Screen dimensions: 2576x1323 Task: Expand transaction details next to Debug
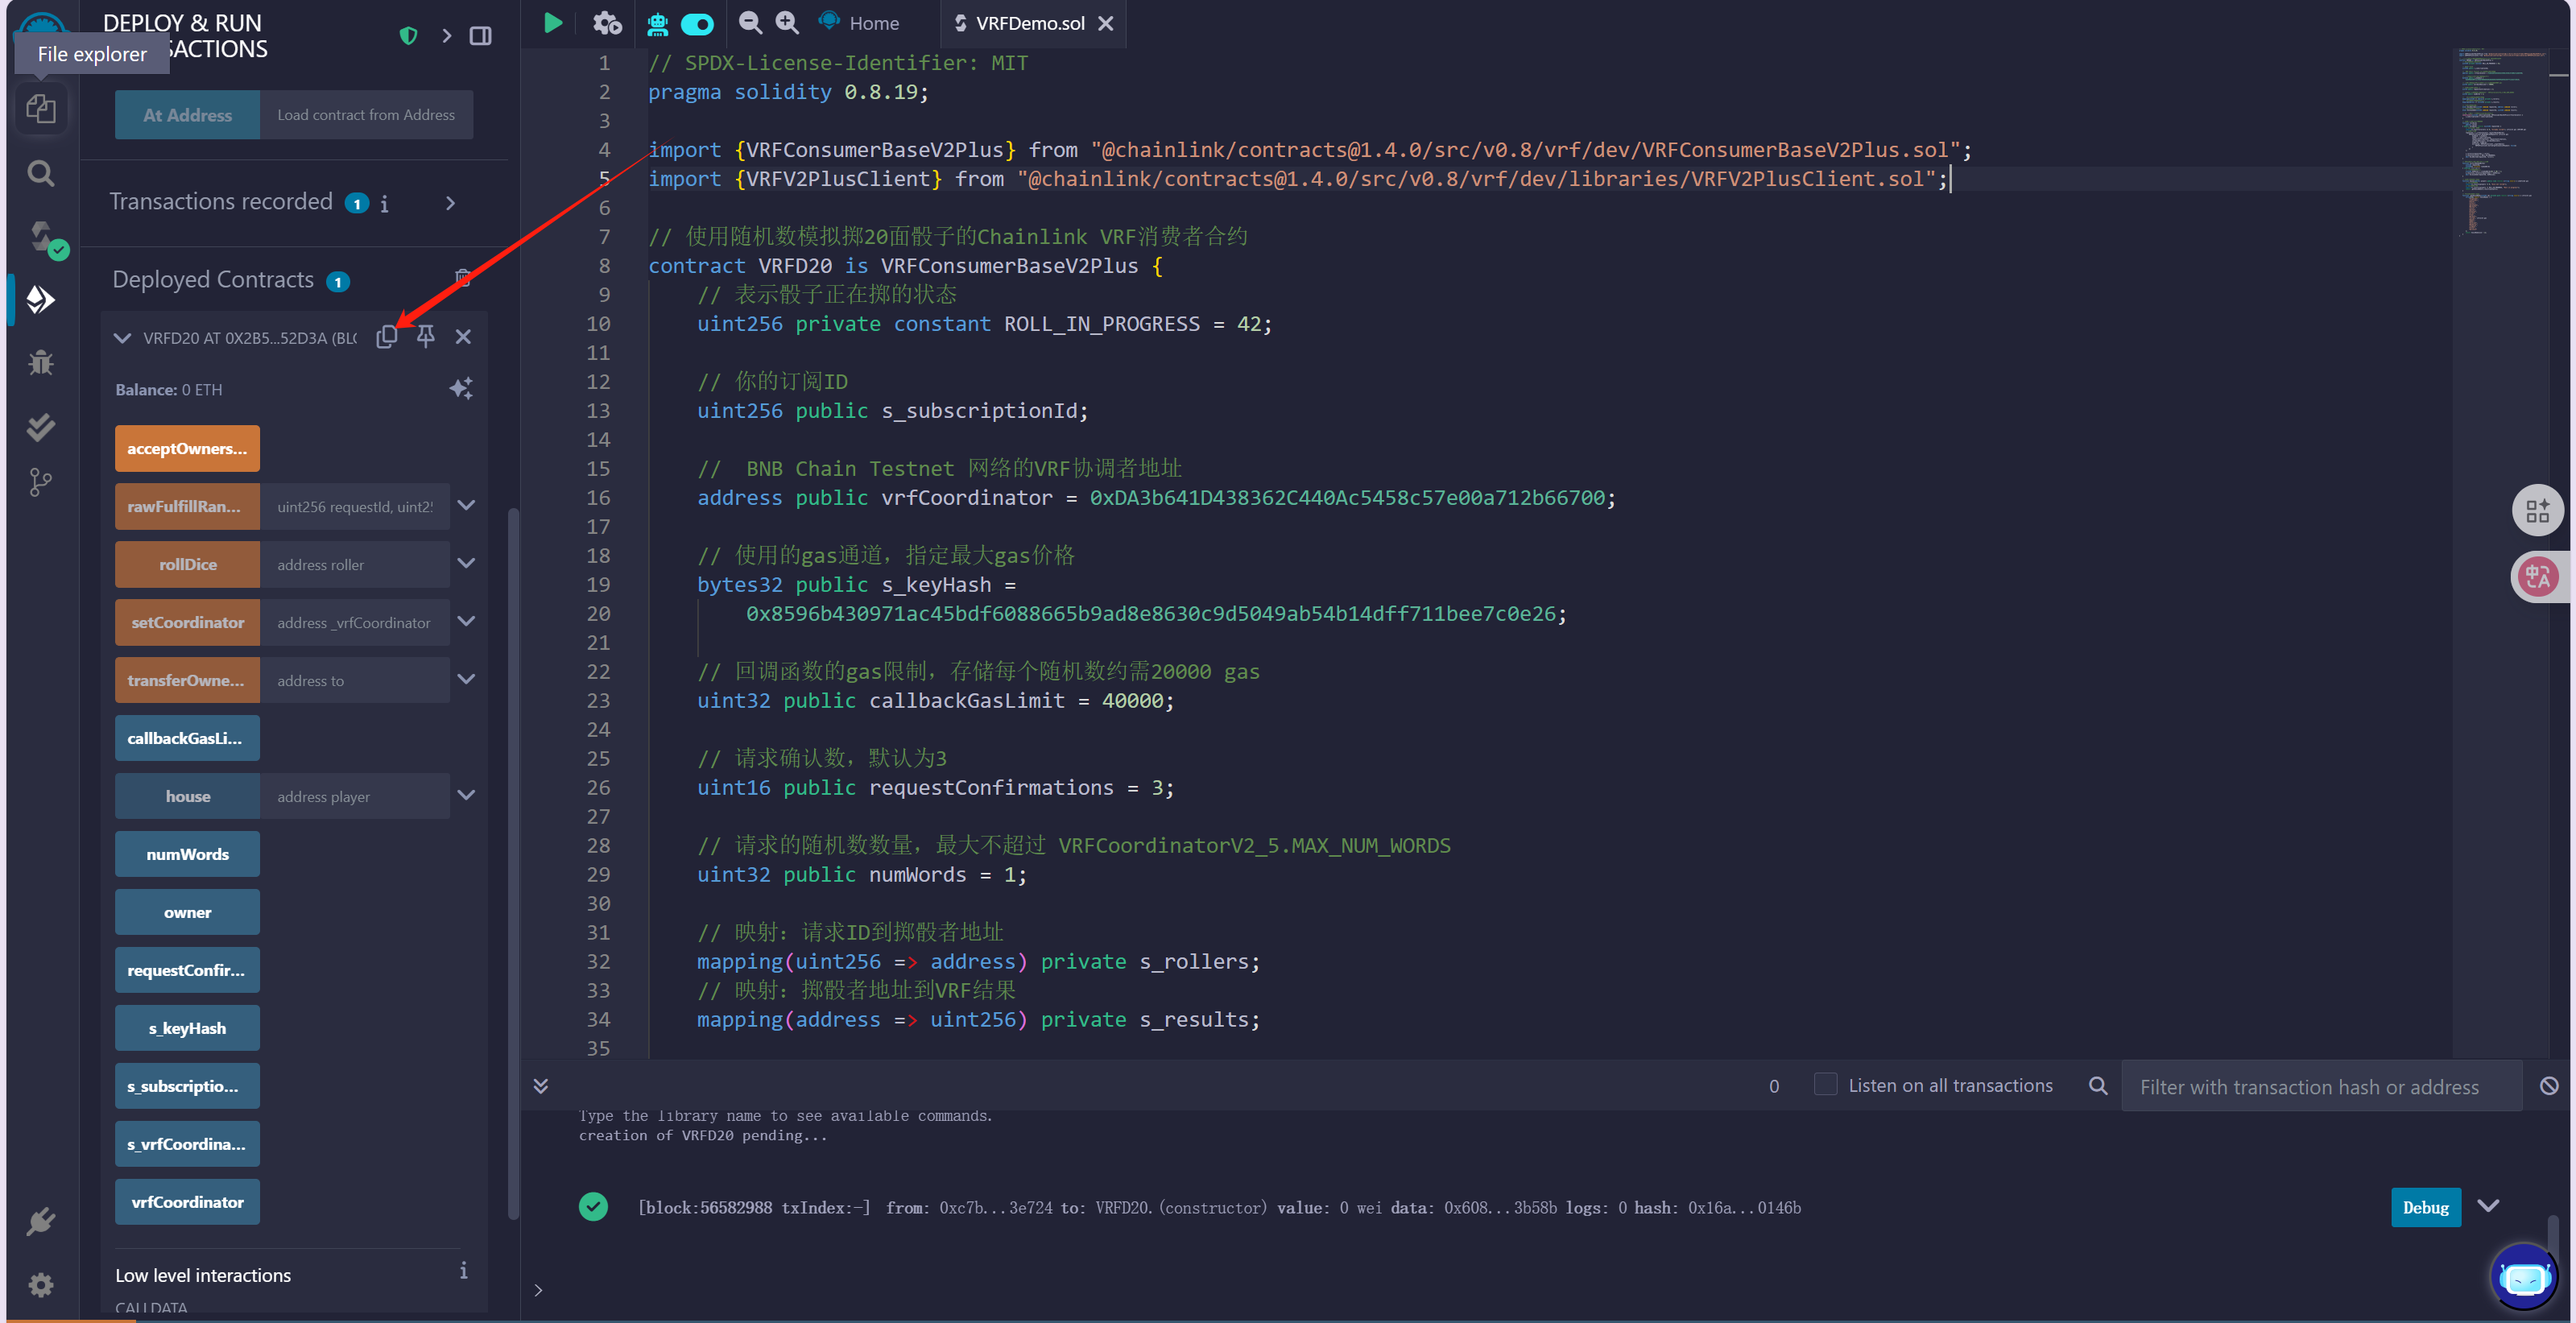pos(2488,1206)
